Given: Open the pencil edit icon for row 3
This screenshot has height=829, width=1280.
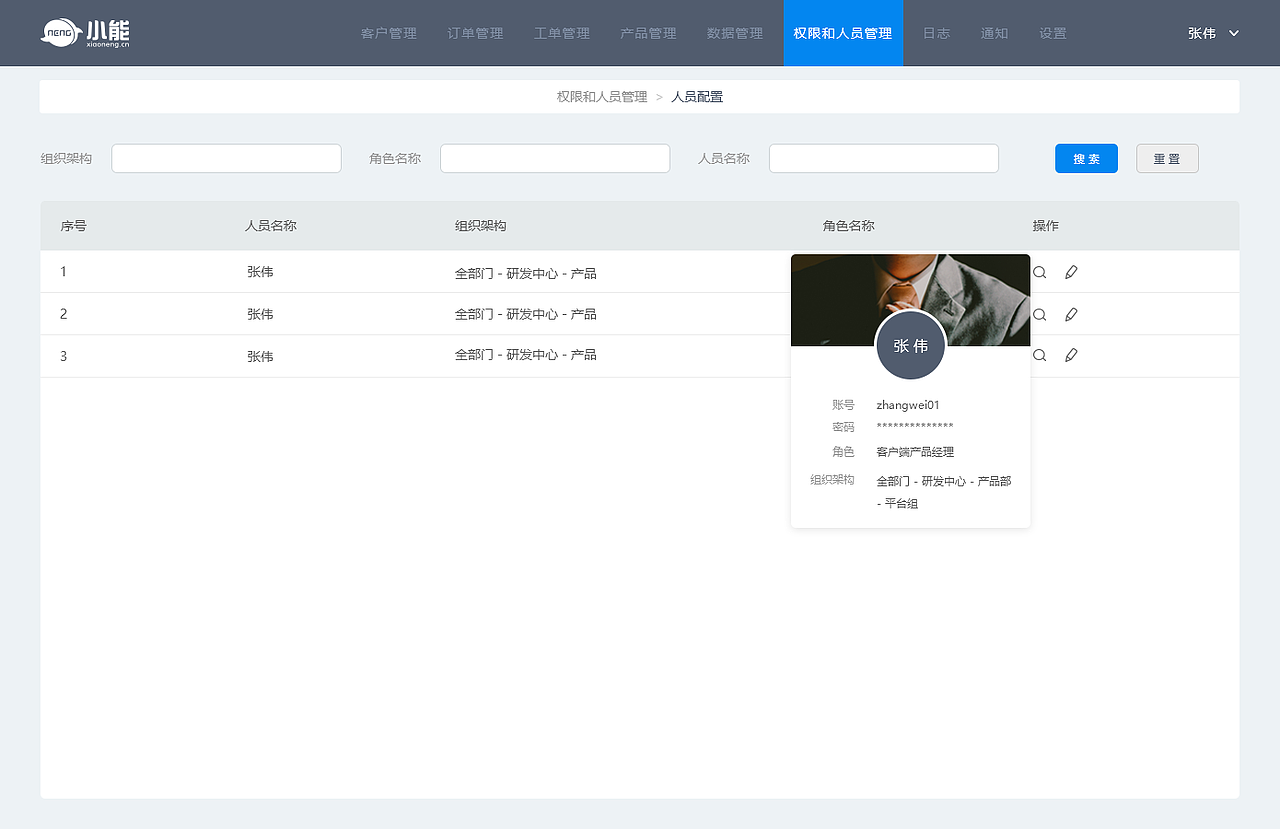Looking at the screenshot, I should pyautogui.click(x=1071, y=355).
